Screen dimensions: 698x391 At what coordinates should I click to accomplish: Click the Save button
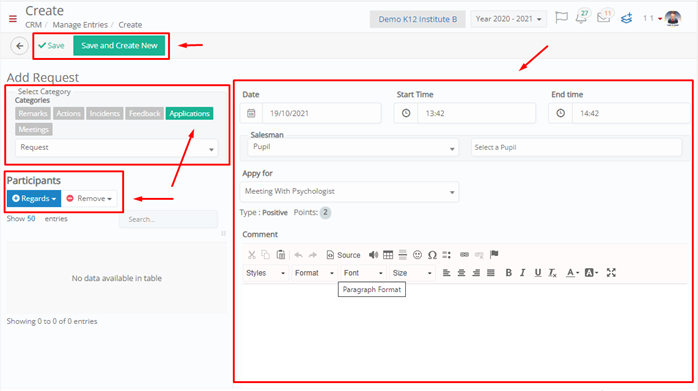point(51,45)
